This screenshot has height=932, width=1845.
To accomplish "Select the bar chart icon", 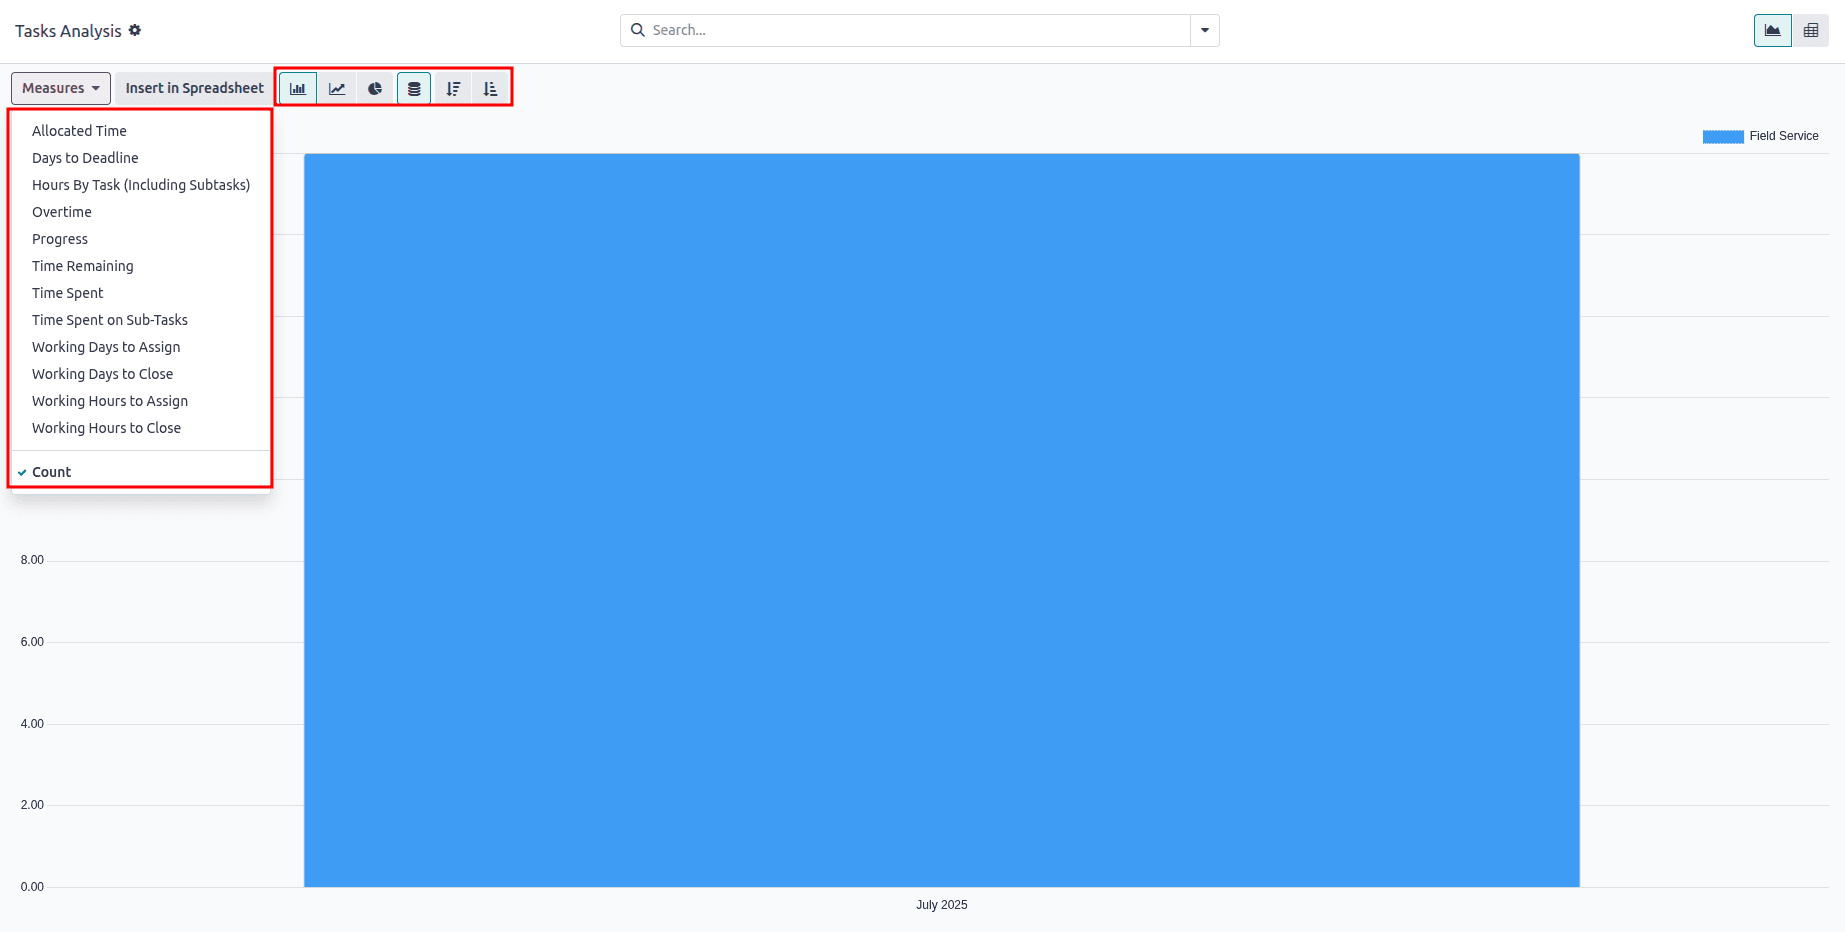I will pos(298,88).
